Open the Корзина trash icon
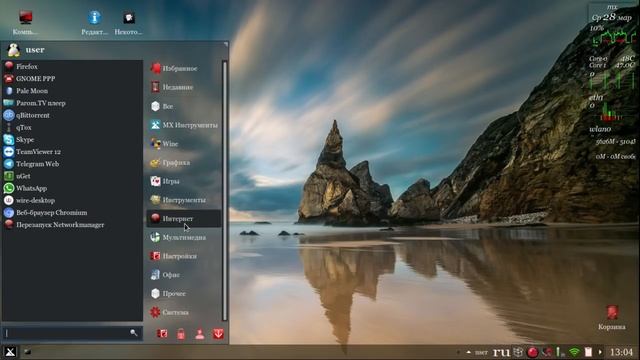The image size is (640, 360). coord(611,318)
